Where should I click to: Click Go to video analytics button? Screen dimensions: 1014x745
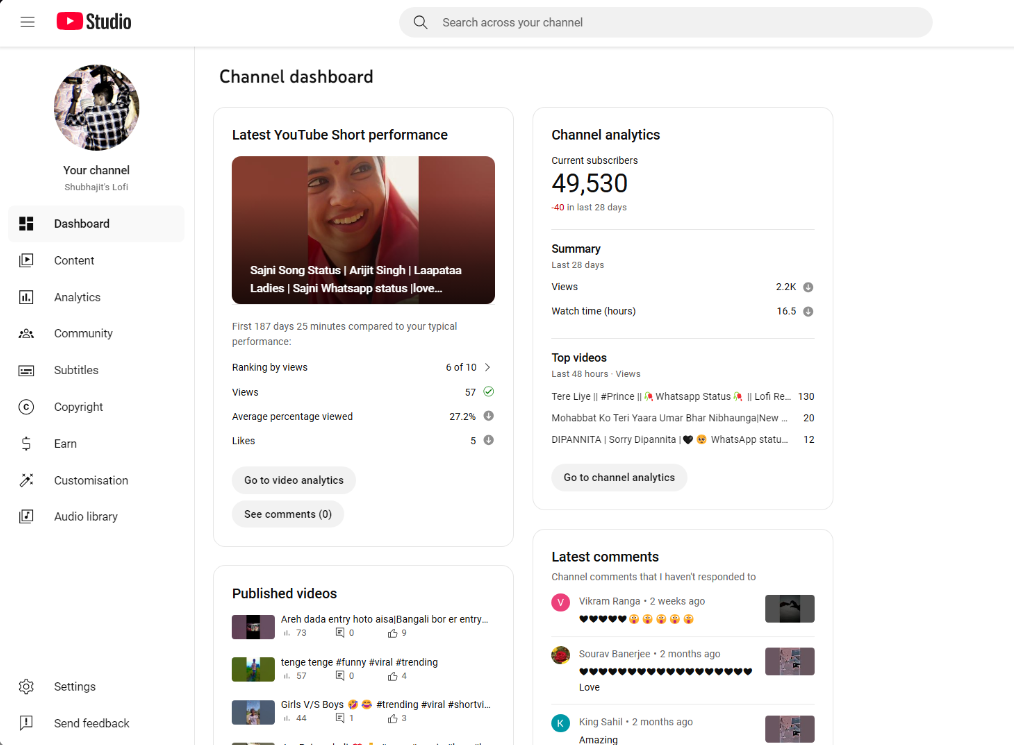294,480
